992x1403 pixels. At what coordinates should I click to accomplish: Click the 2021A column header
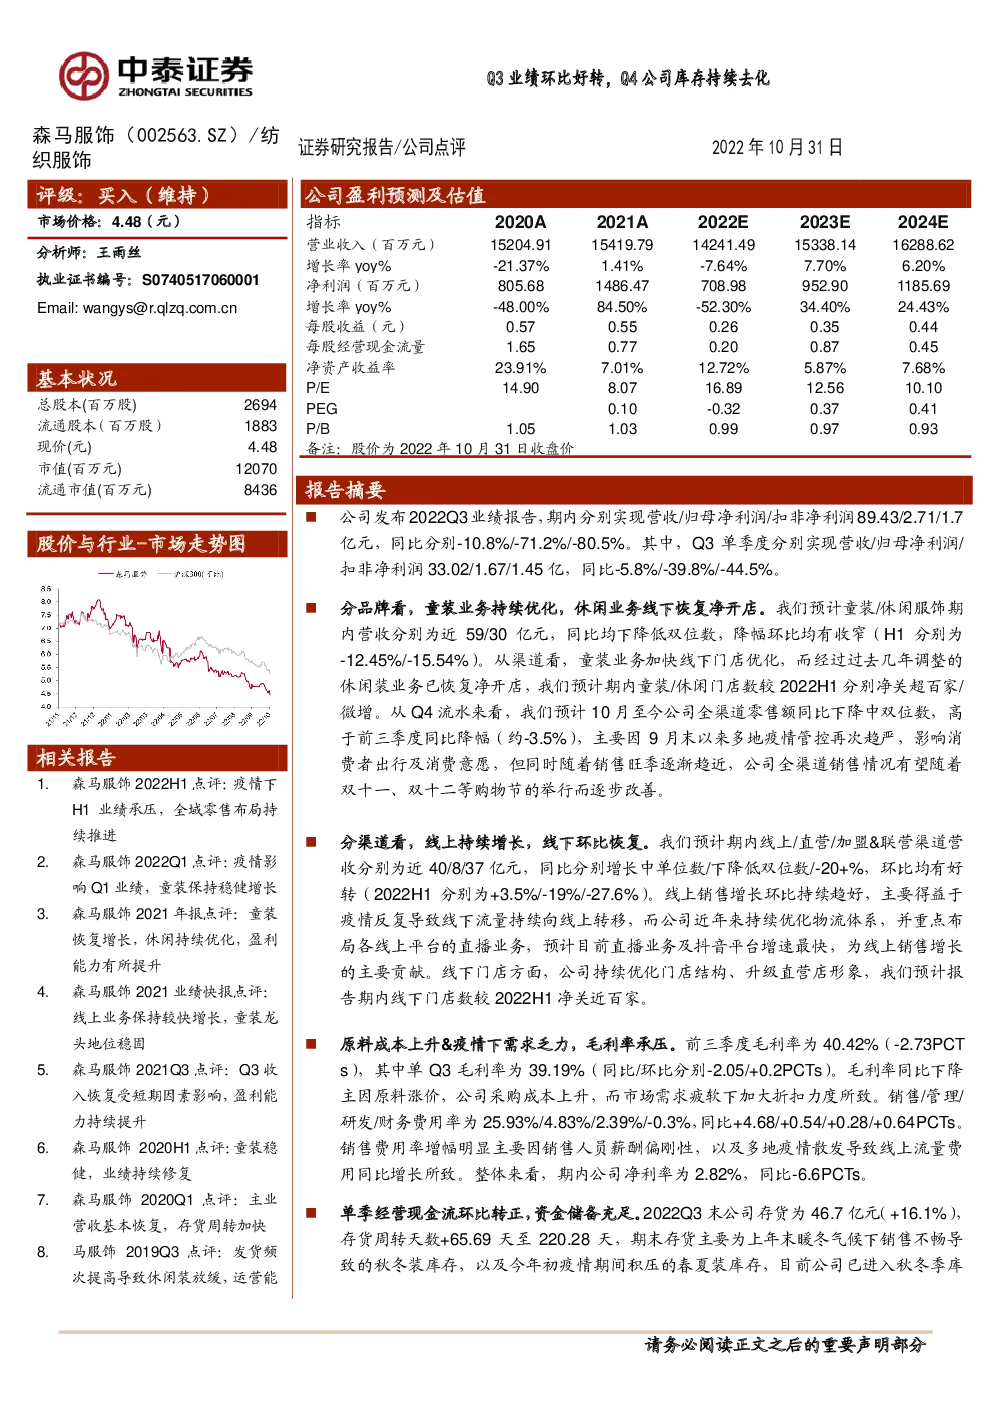click(x=622, y=222)
